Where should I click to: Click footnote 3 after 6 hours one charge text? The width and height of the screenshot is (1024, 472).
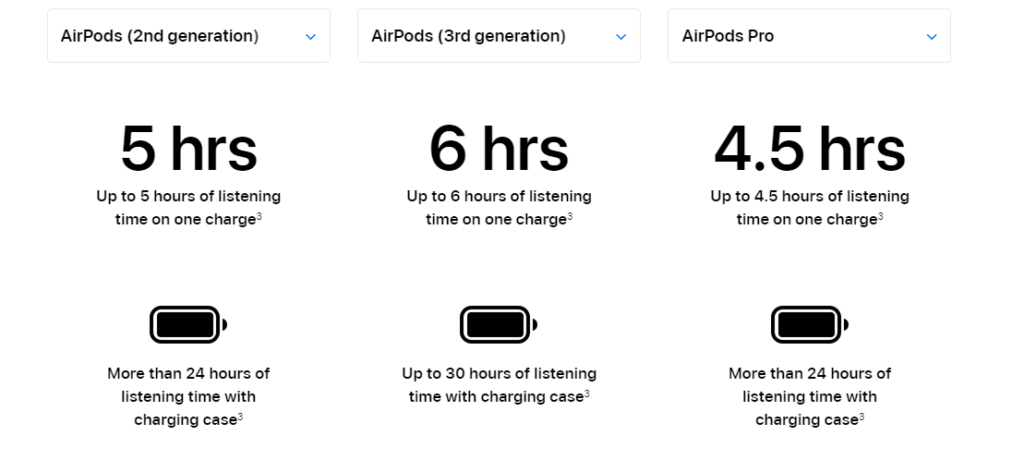[x=569, y=216]
